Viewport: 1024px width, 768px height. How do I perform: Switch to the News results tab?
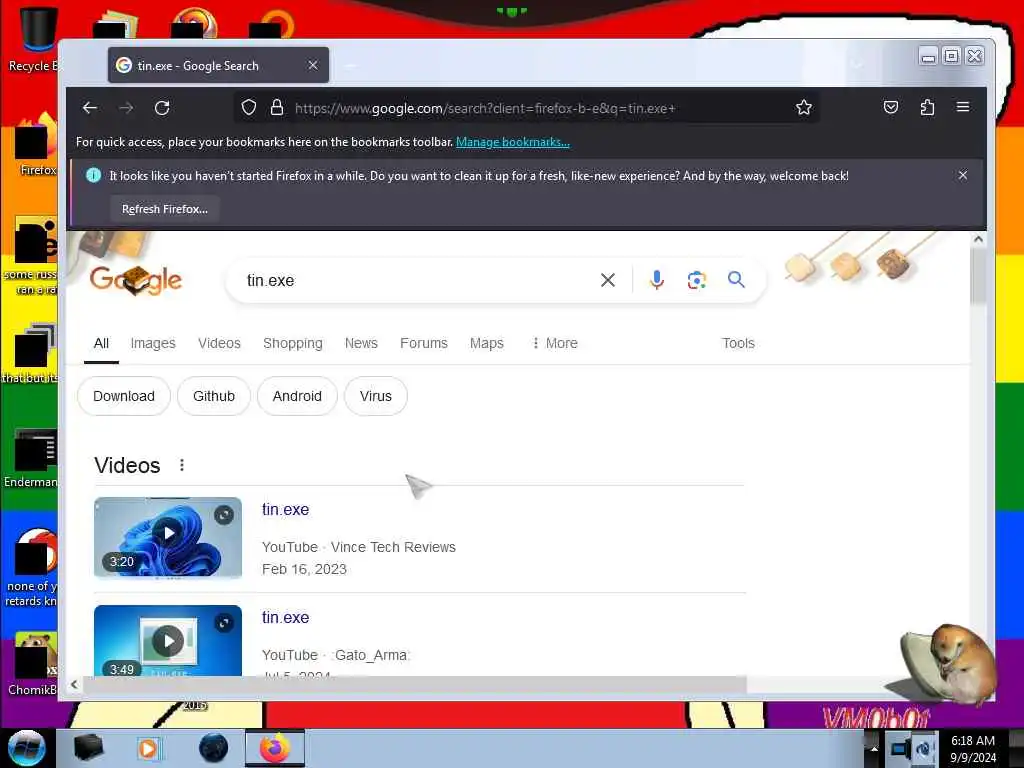(x=361, y=343)
